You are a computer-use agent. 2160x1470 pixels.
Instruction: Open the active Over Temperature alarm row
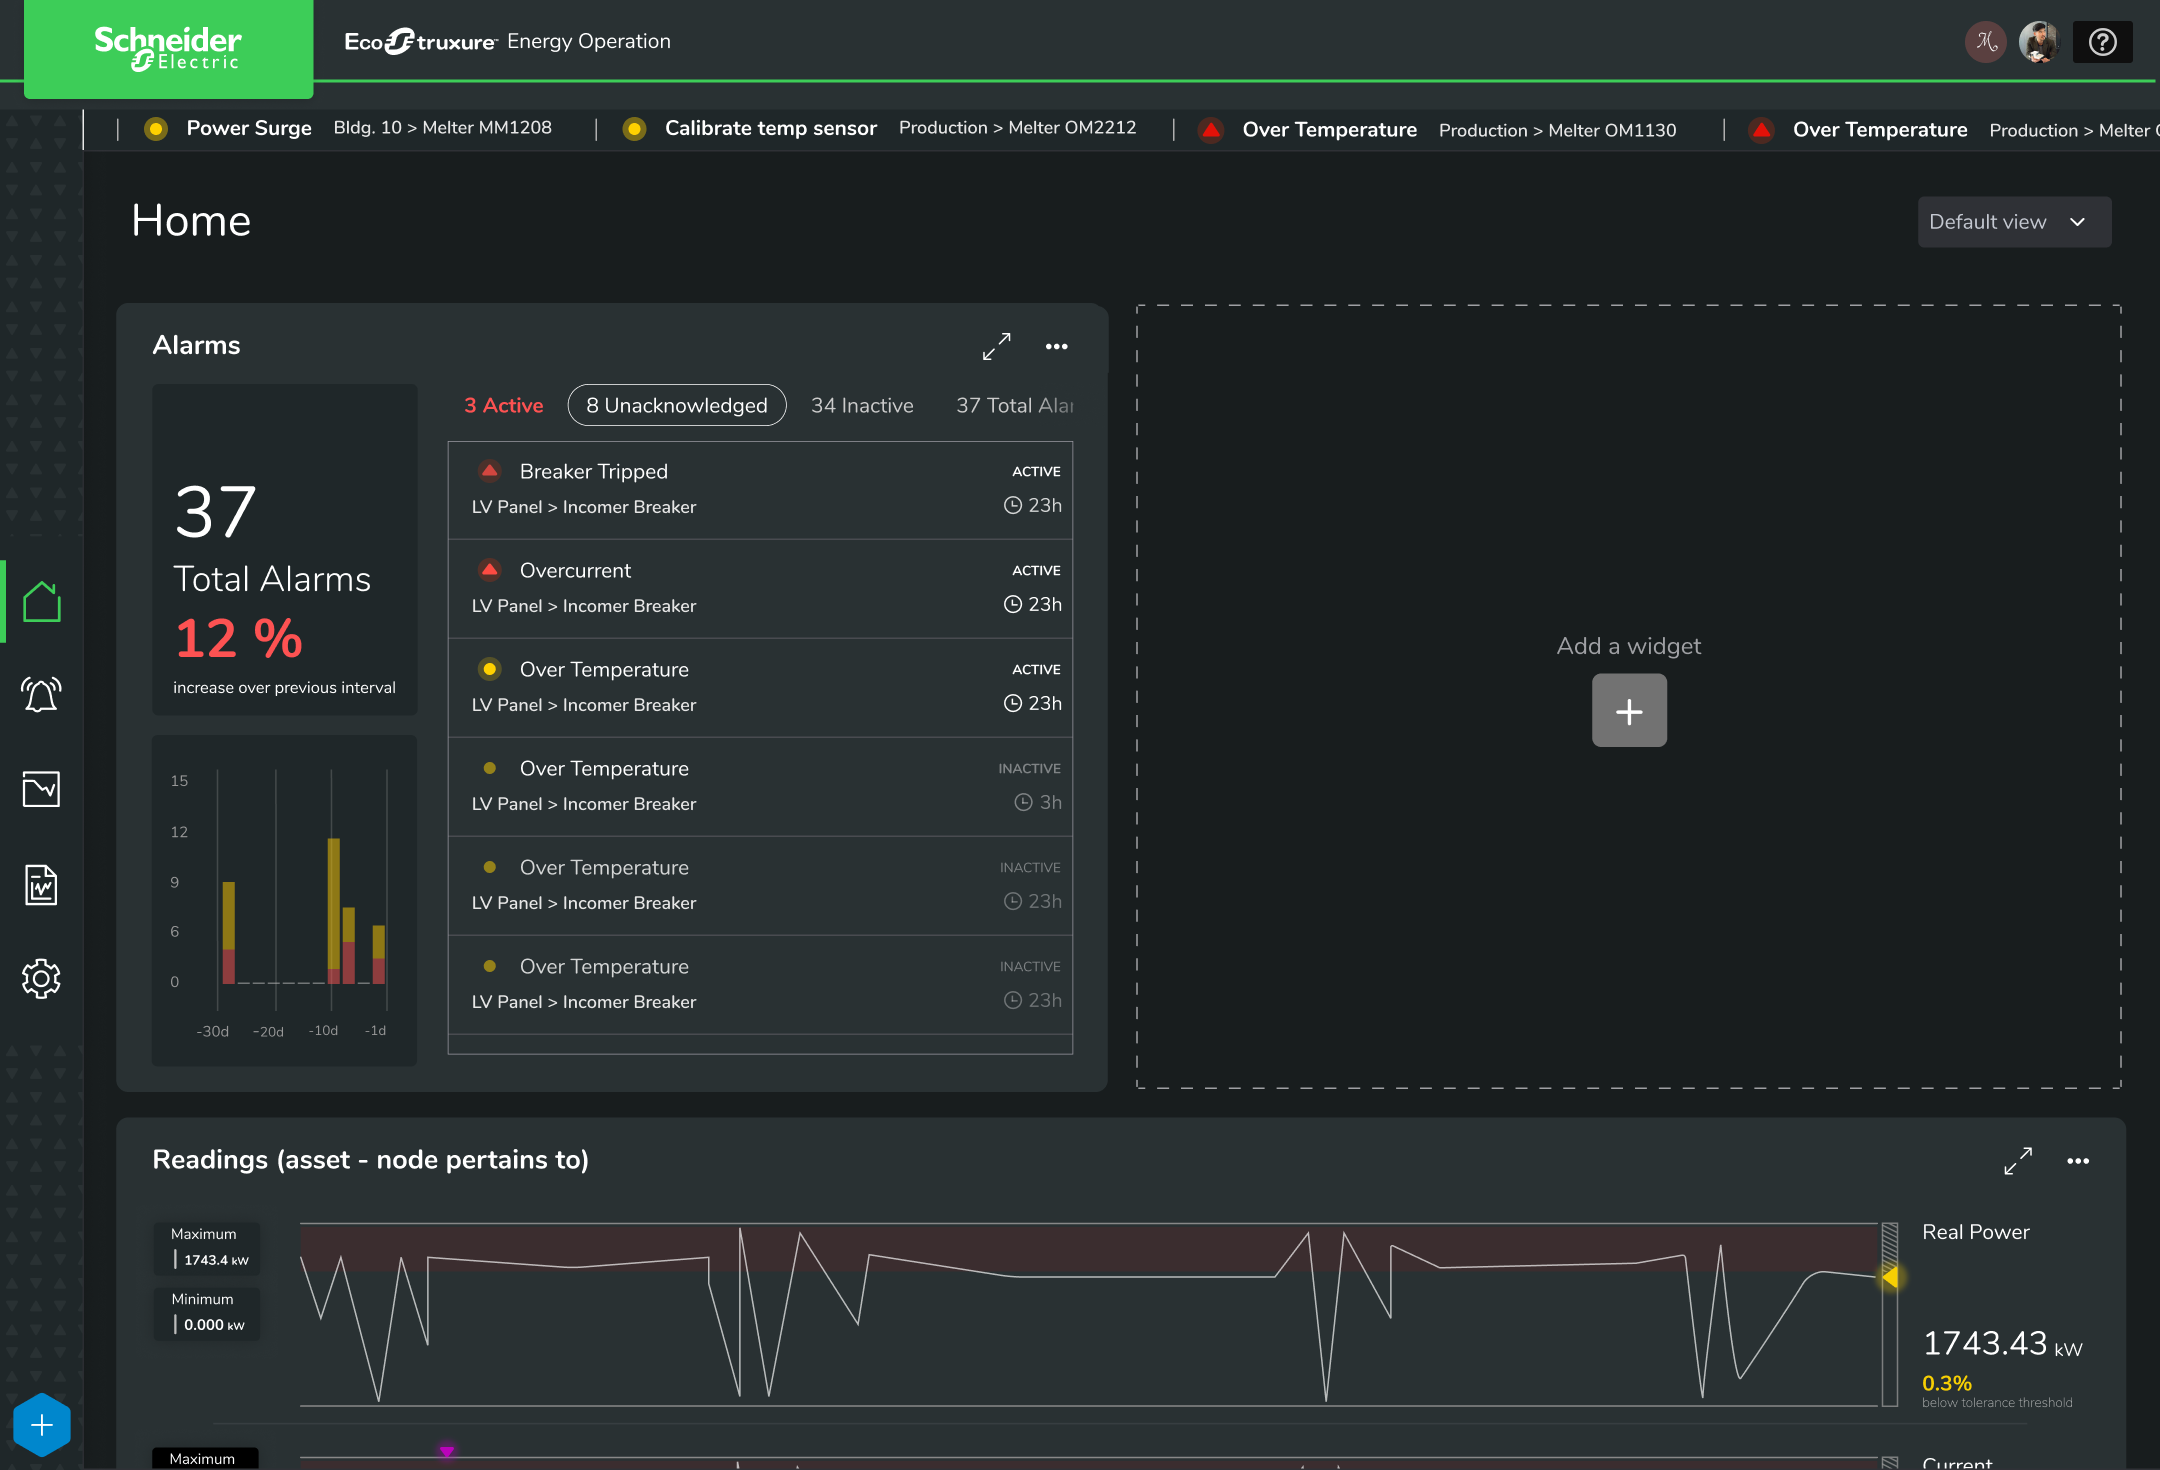(x=760, y=688)
